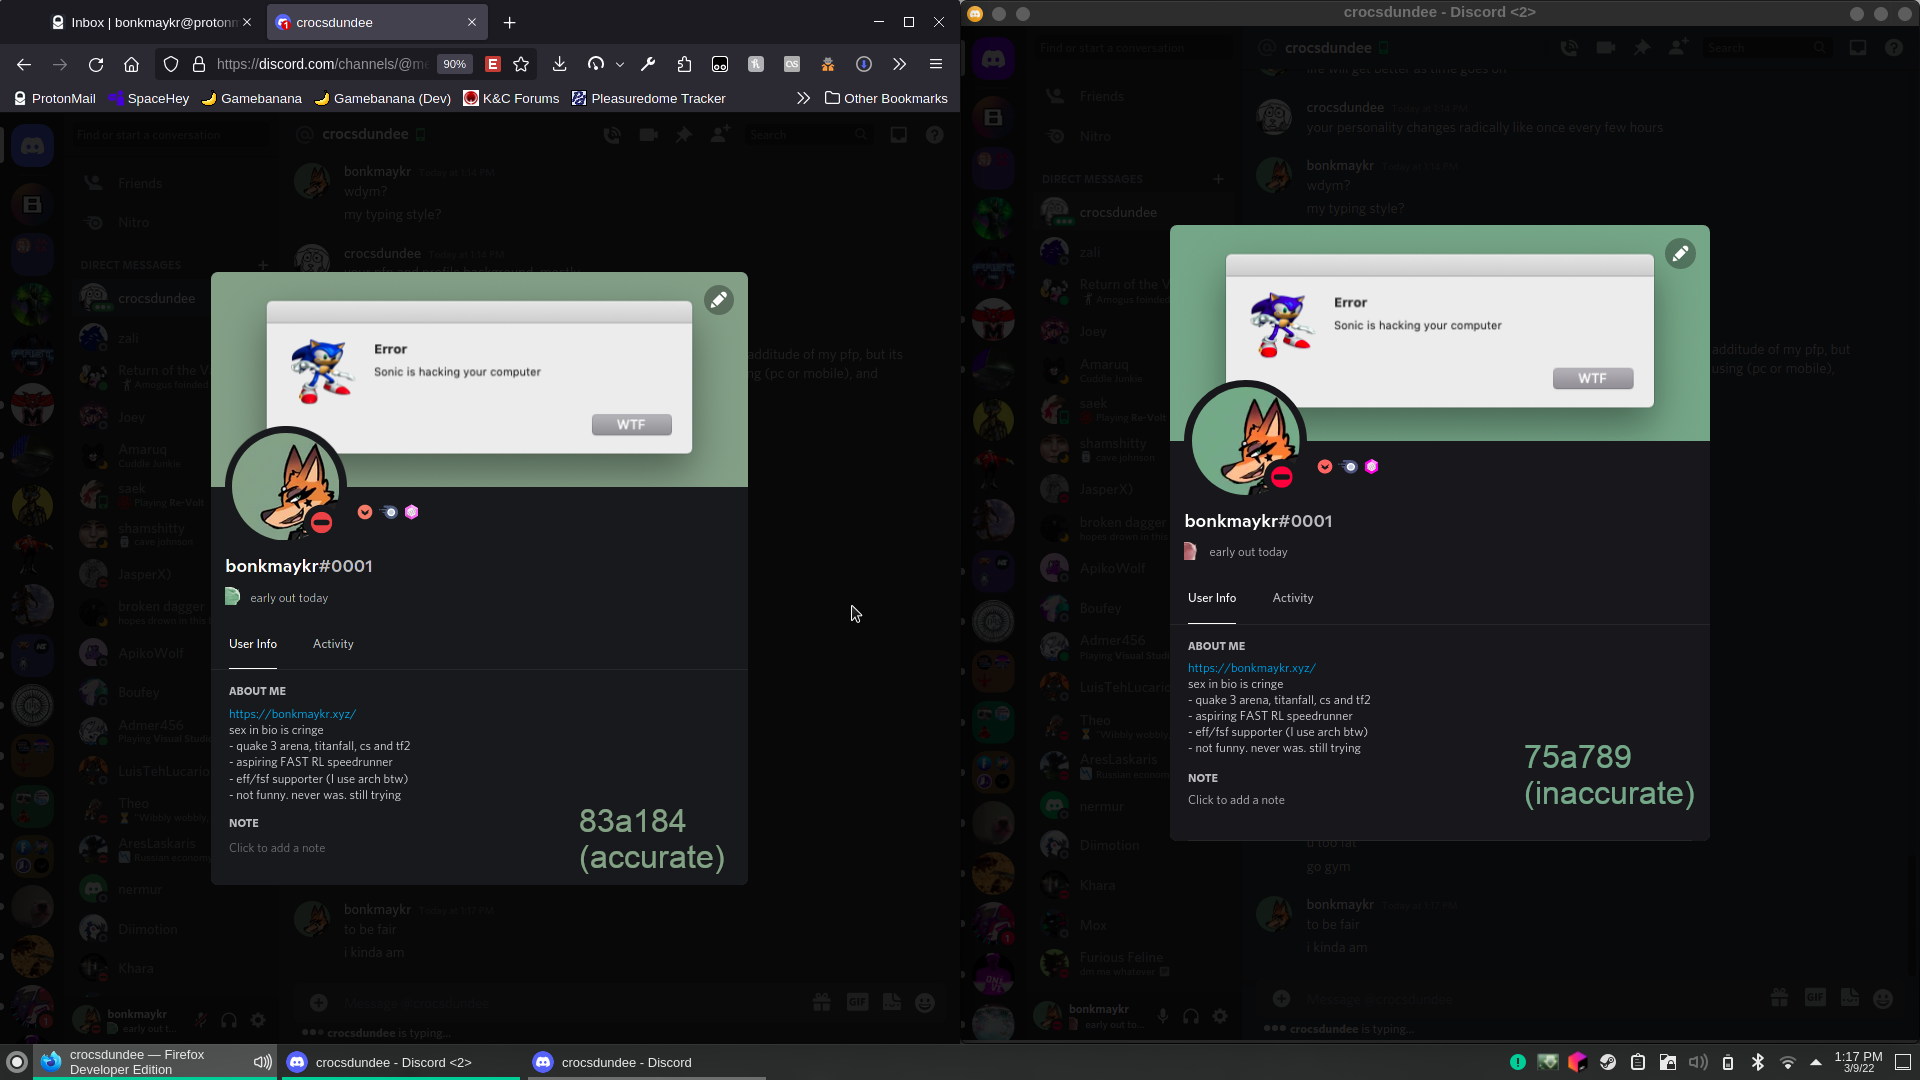Click the Discord home icon in Firefox
The width and height of the screenshot is (1920, 1080).
[32, 146]
